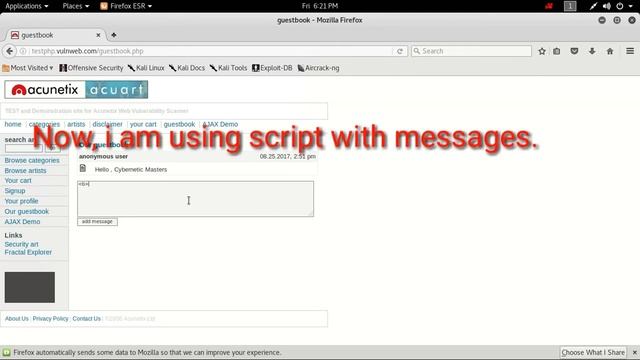Select the guestbook browser tab
This screenshot has width=640, height=360.
[55, 35]
